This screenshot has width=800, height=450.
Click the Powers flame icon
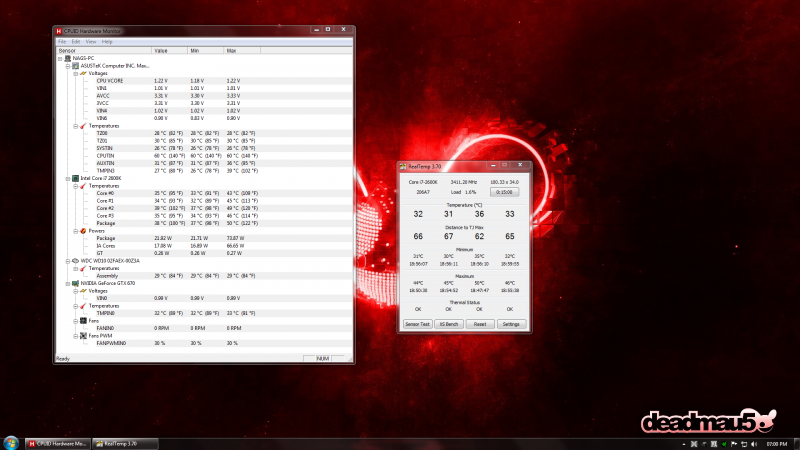click(83, 231)
